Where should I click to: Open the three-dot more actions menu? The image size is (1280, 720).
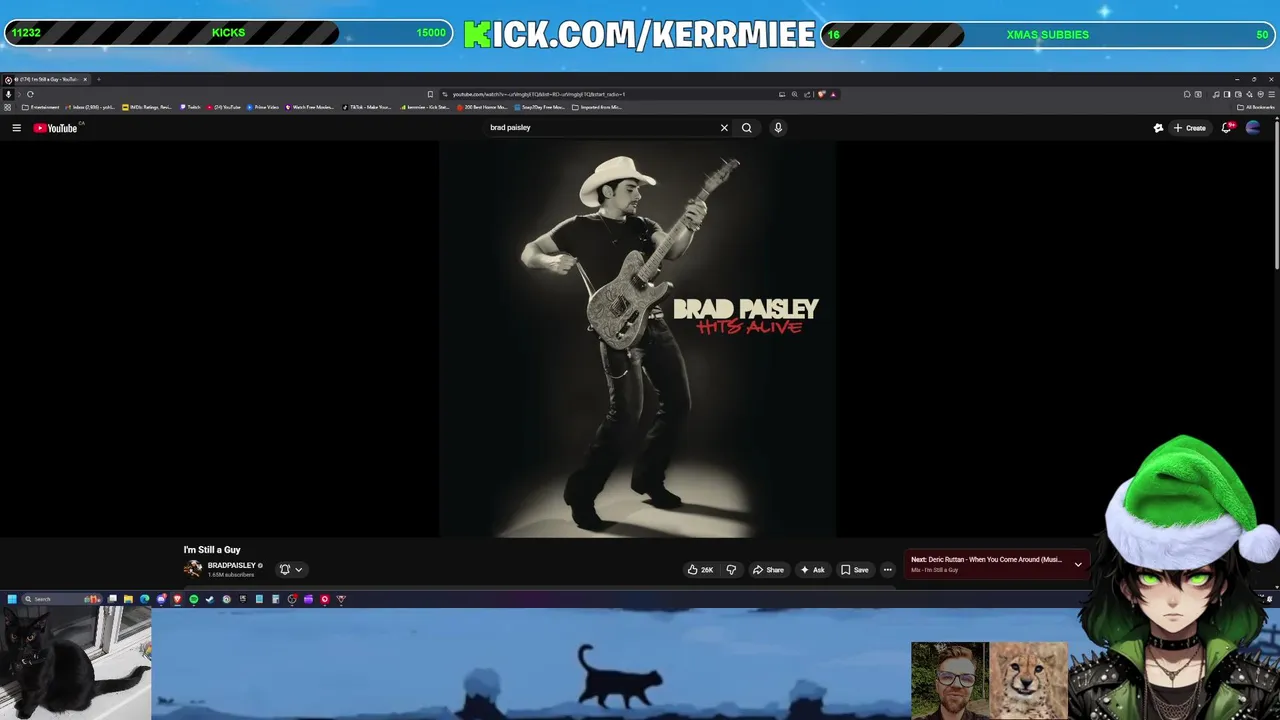coord(887,570)
